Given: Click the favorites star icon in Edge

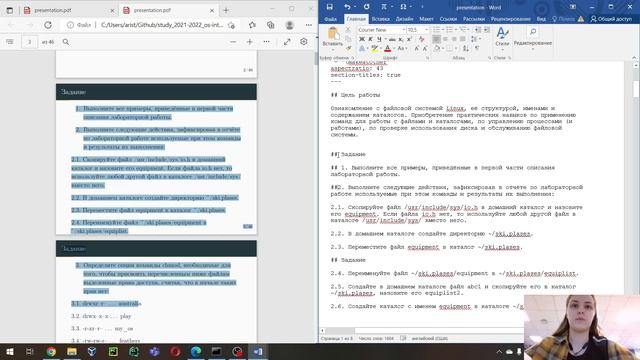Looking at the screenshot, I should 252,25.
